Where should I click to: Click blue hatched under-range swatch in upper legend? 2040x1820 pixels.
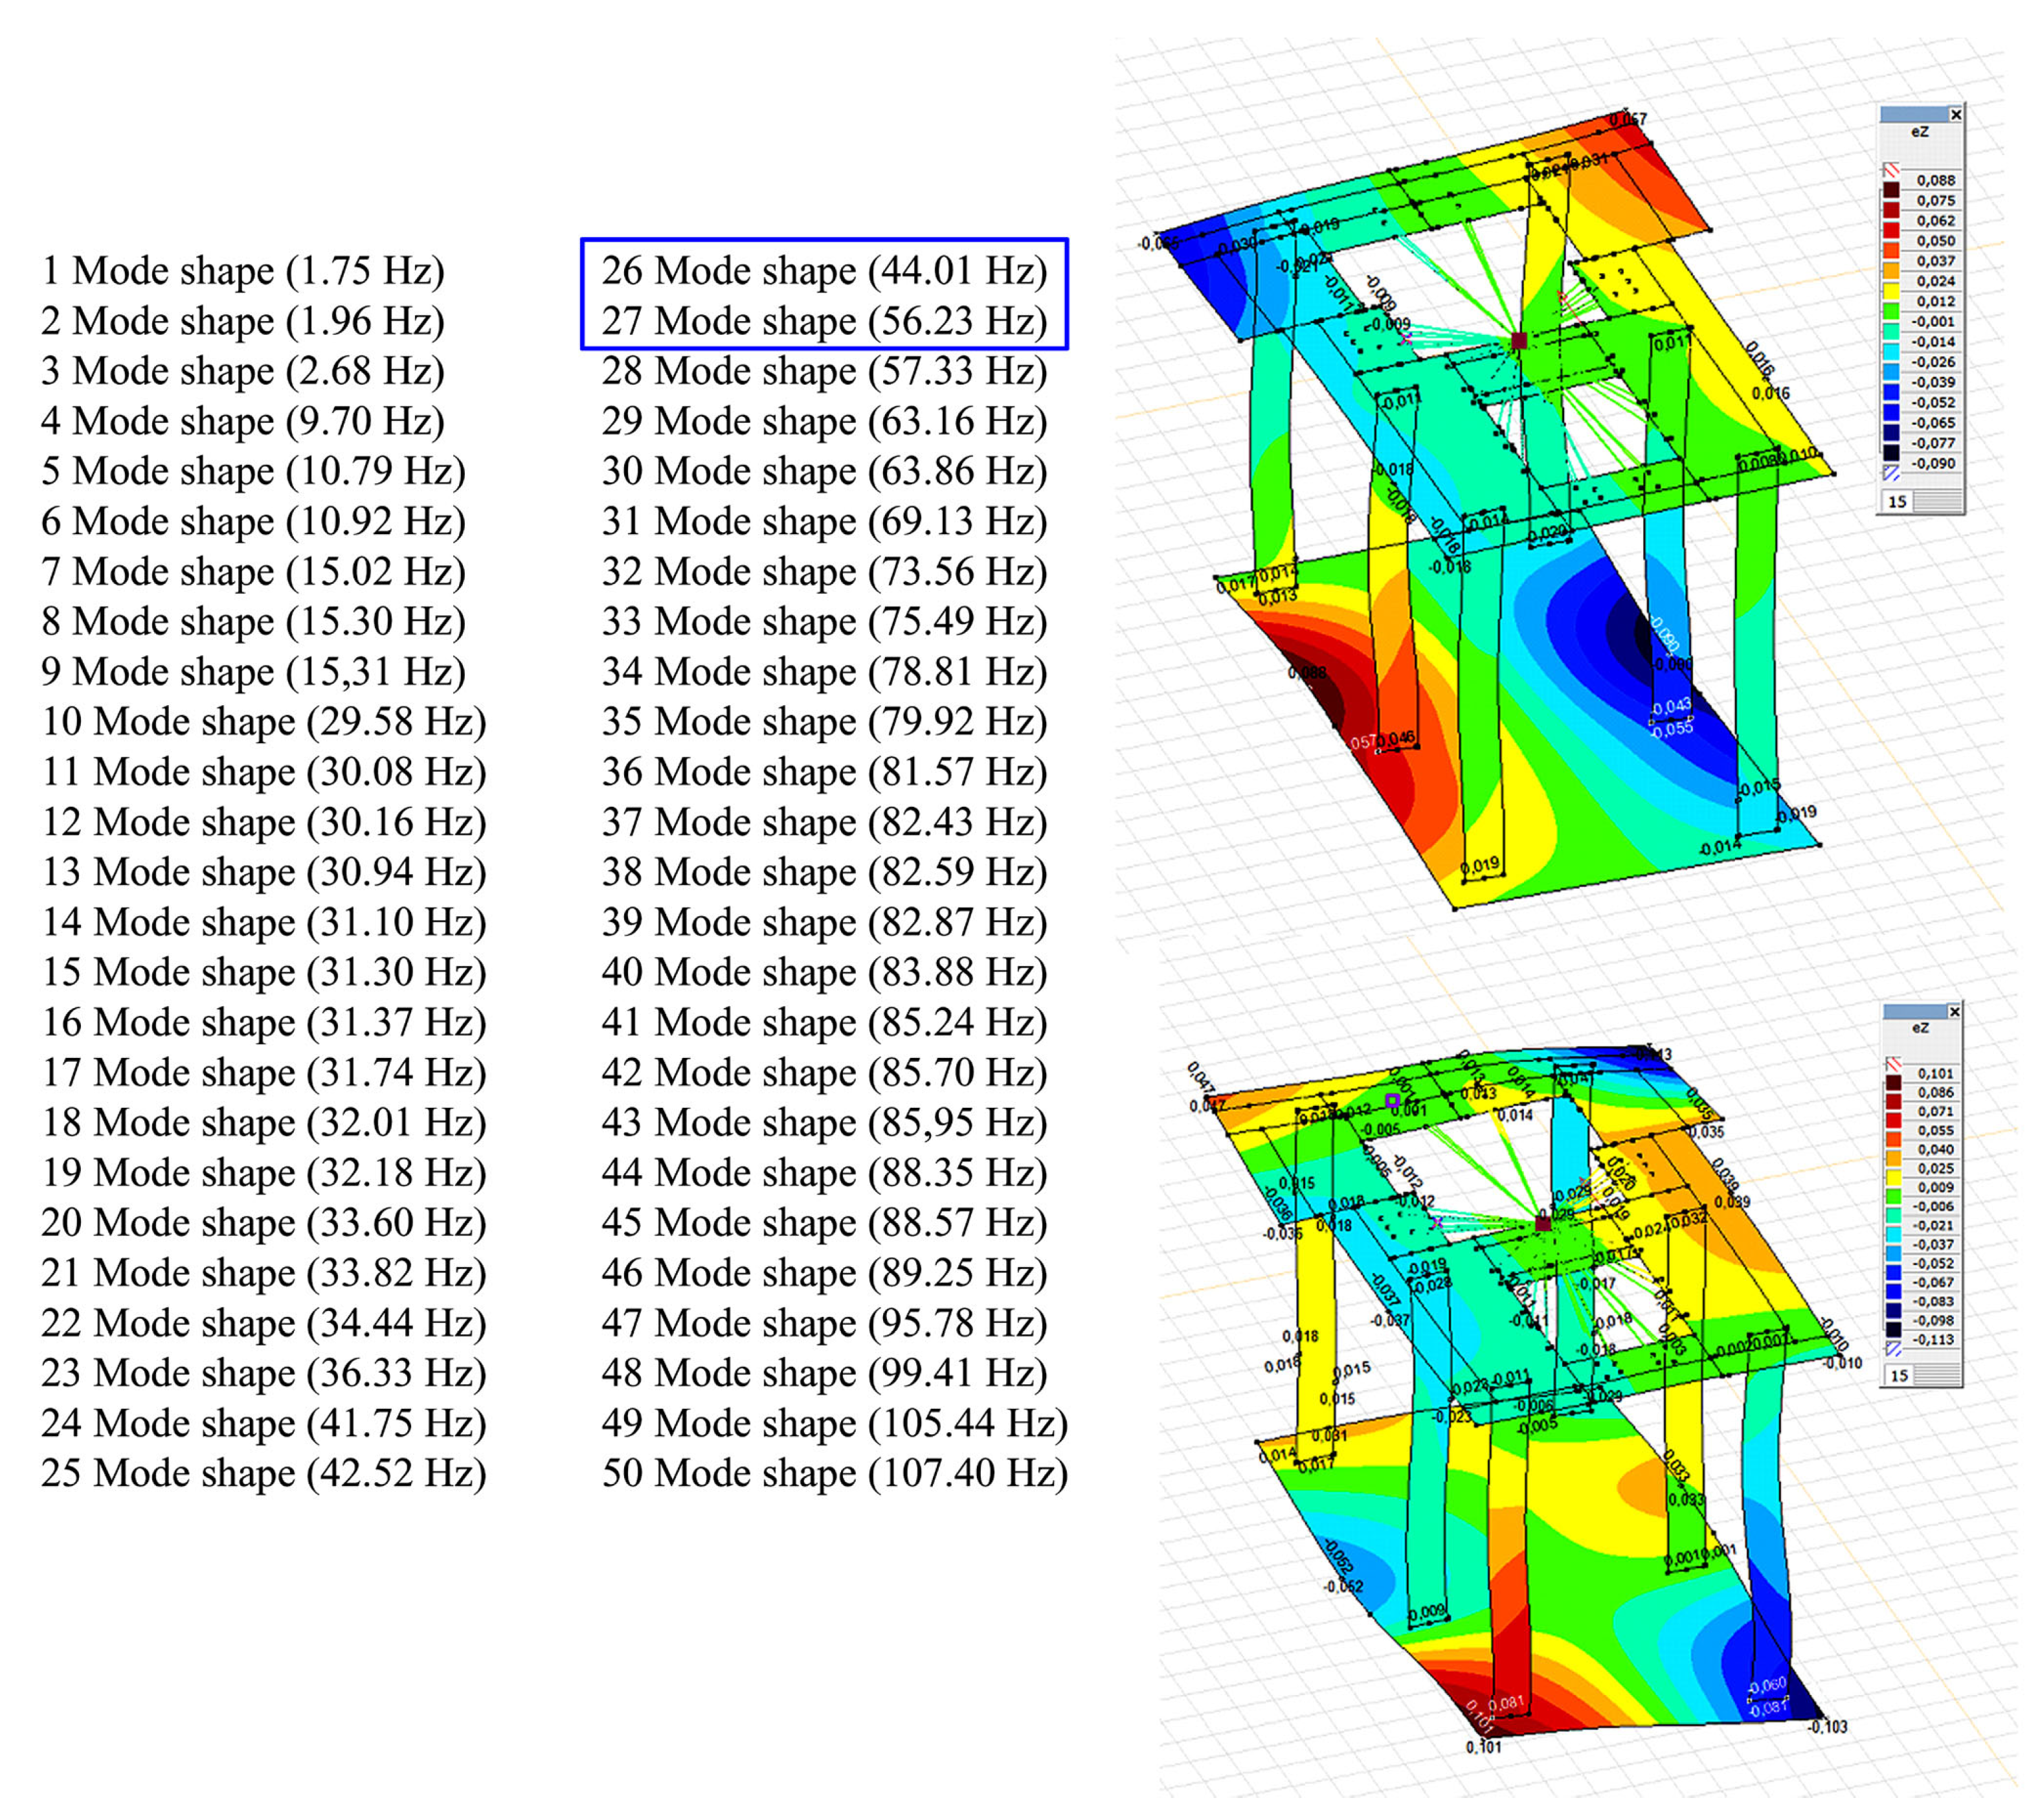(1891, 474)
